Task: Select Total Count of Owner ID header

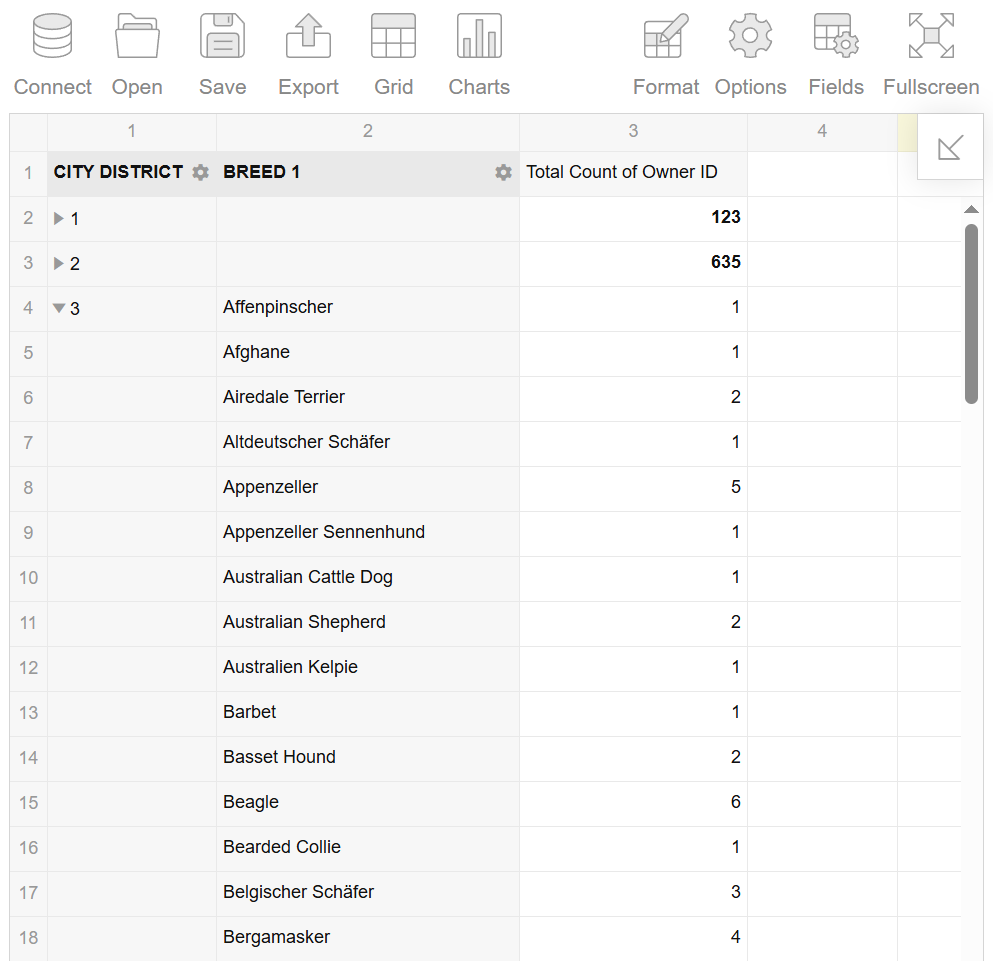Action: pyautogui.click(x=633, y=174)
